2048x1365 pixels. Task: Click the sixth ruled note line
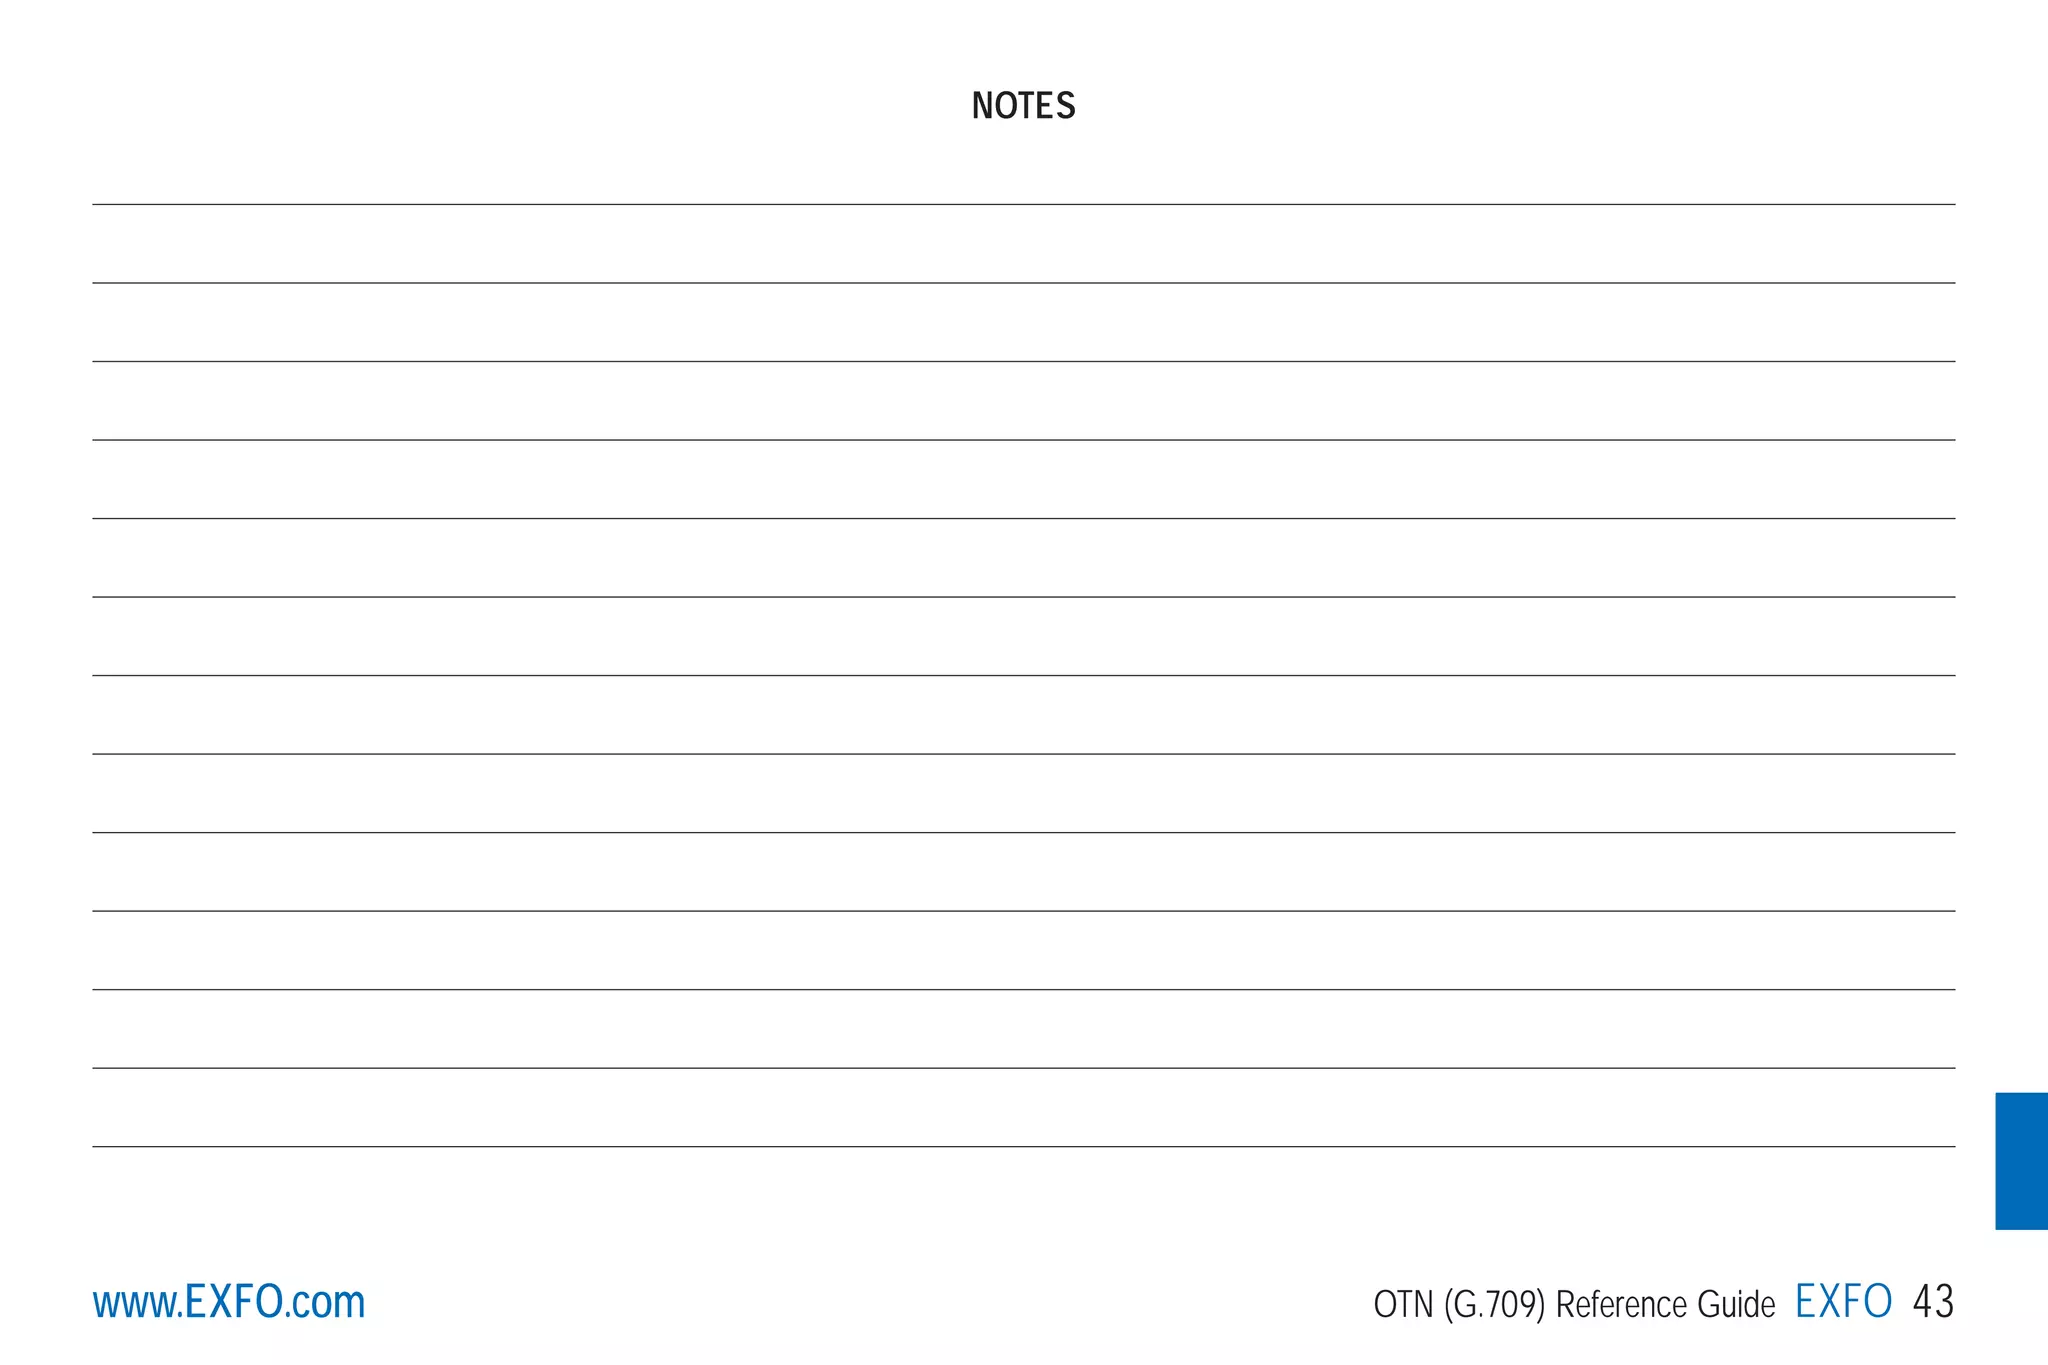click(1023, 597)
